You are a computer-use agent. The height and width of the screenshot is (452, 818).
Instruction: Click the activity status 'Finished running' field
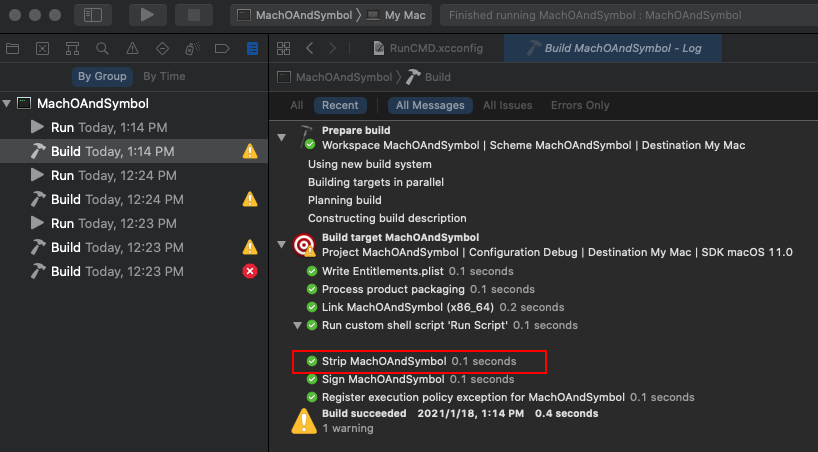point(629,16)
